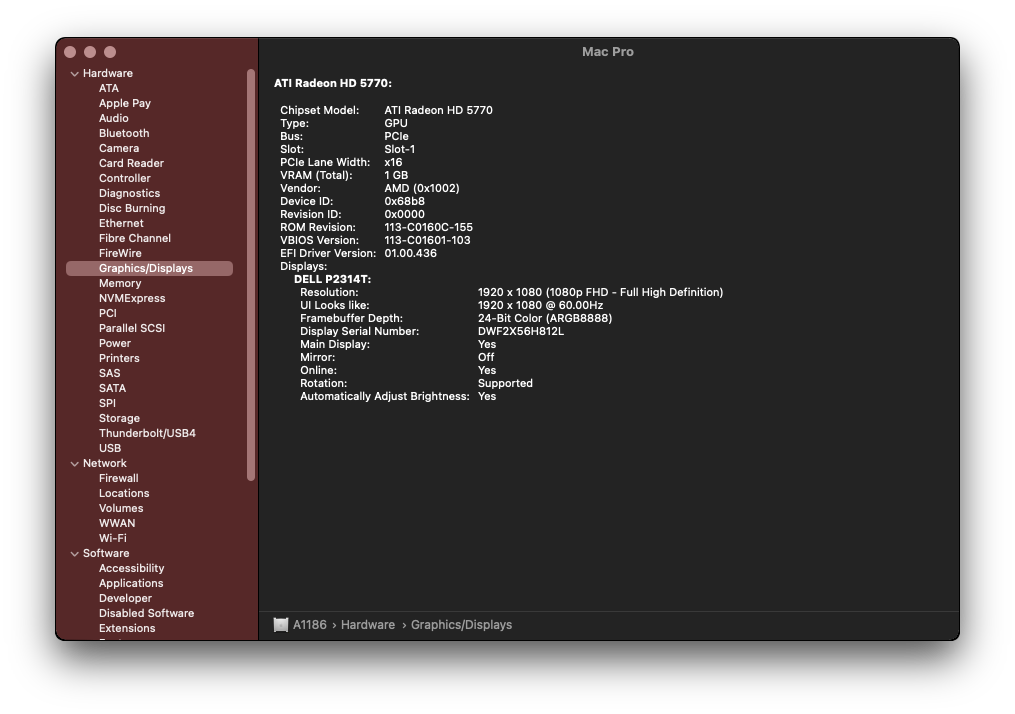Viewport: 1015px width, 714px height.
Task: Open the Apple Pay category
Action: pyautogui.click(x=124, y=103)
